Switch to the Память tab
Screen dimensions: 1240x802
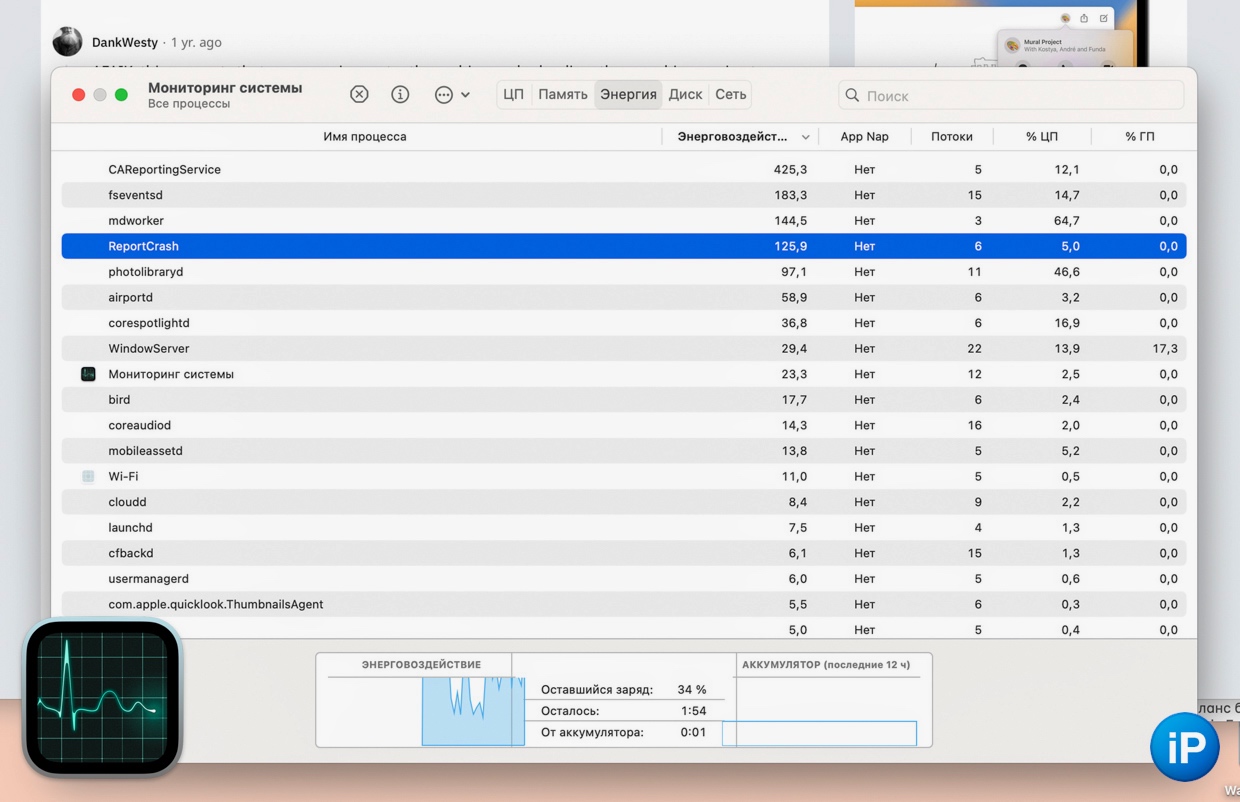click(562, 95)
